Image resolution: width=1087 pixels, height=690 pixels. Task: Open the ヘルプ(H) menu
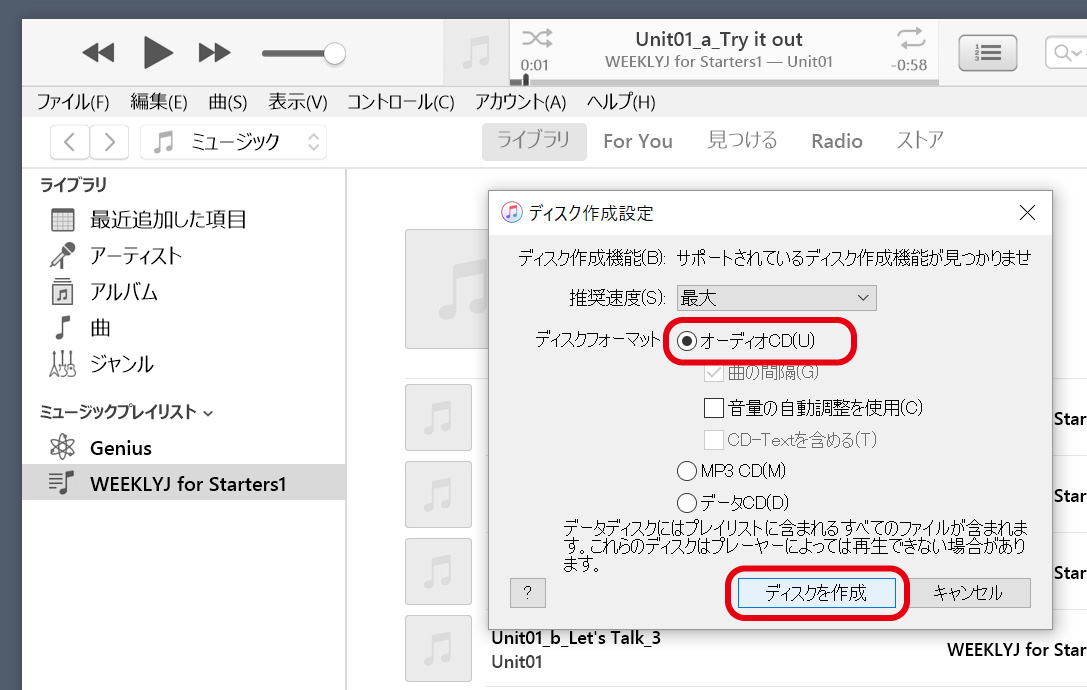621,102
